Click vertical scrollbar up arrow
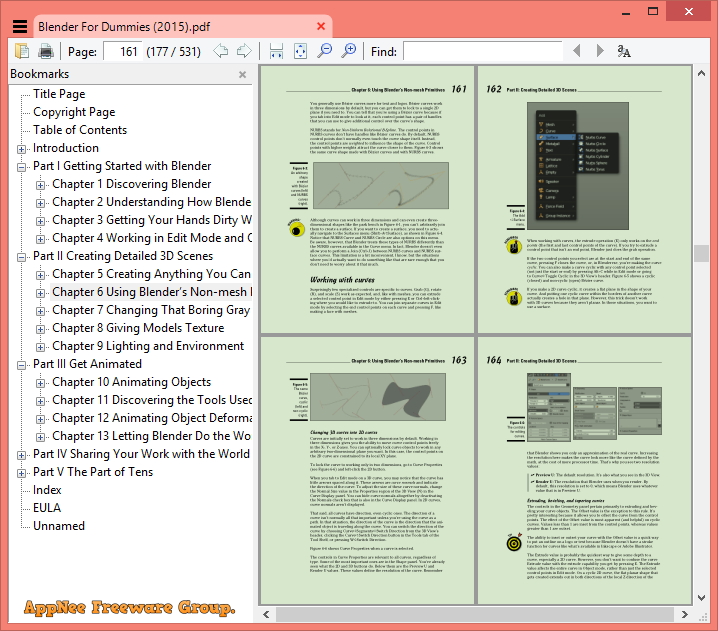This screenshot has width=718, height=631. coord(701,73)
